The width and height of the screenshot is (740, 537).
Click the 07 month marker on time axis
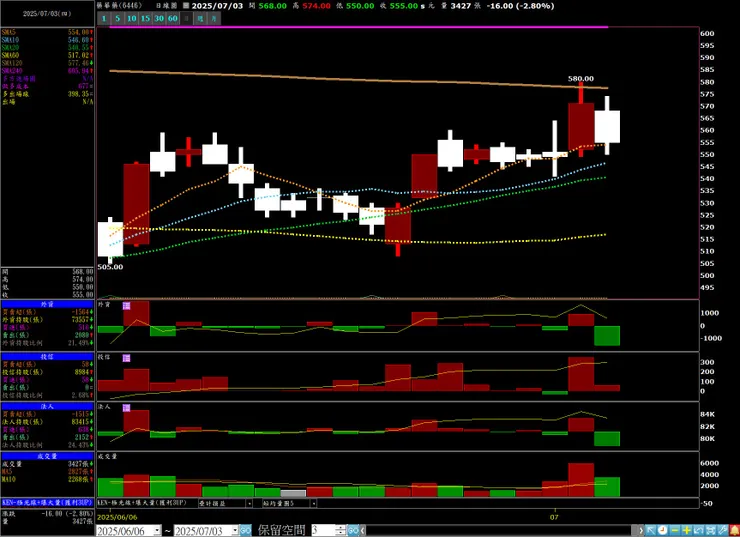[554, 517]
